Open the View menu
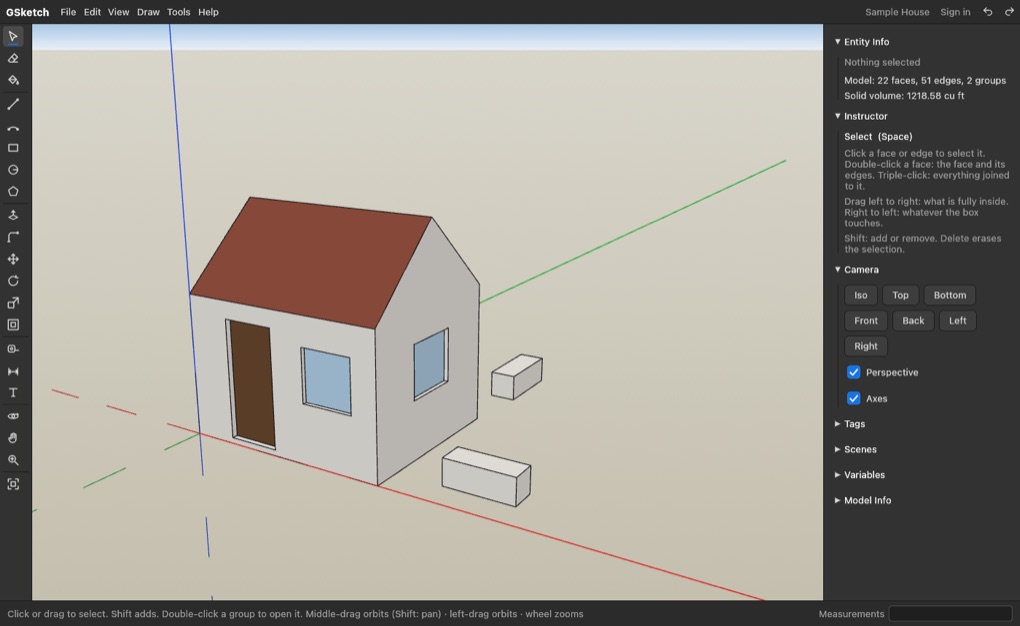Screen dimensions: 1020x626 click(118, 12)
